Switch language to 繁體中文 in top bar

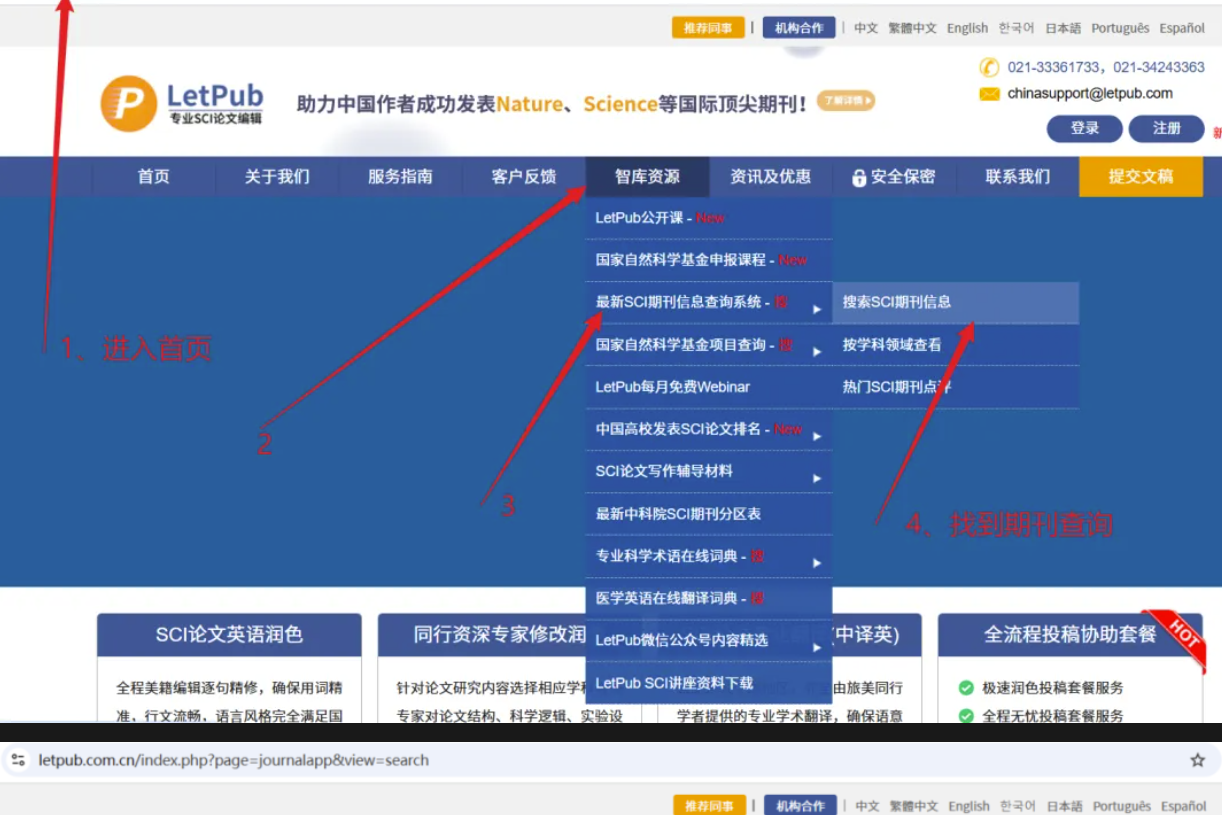click(913, 28)
